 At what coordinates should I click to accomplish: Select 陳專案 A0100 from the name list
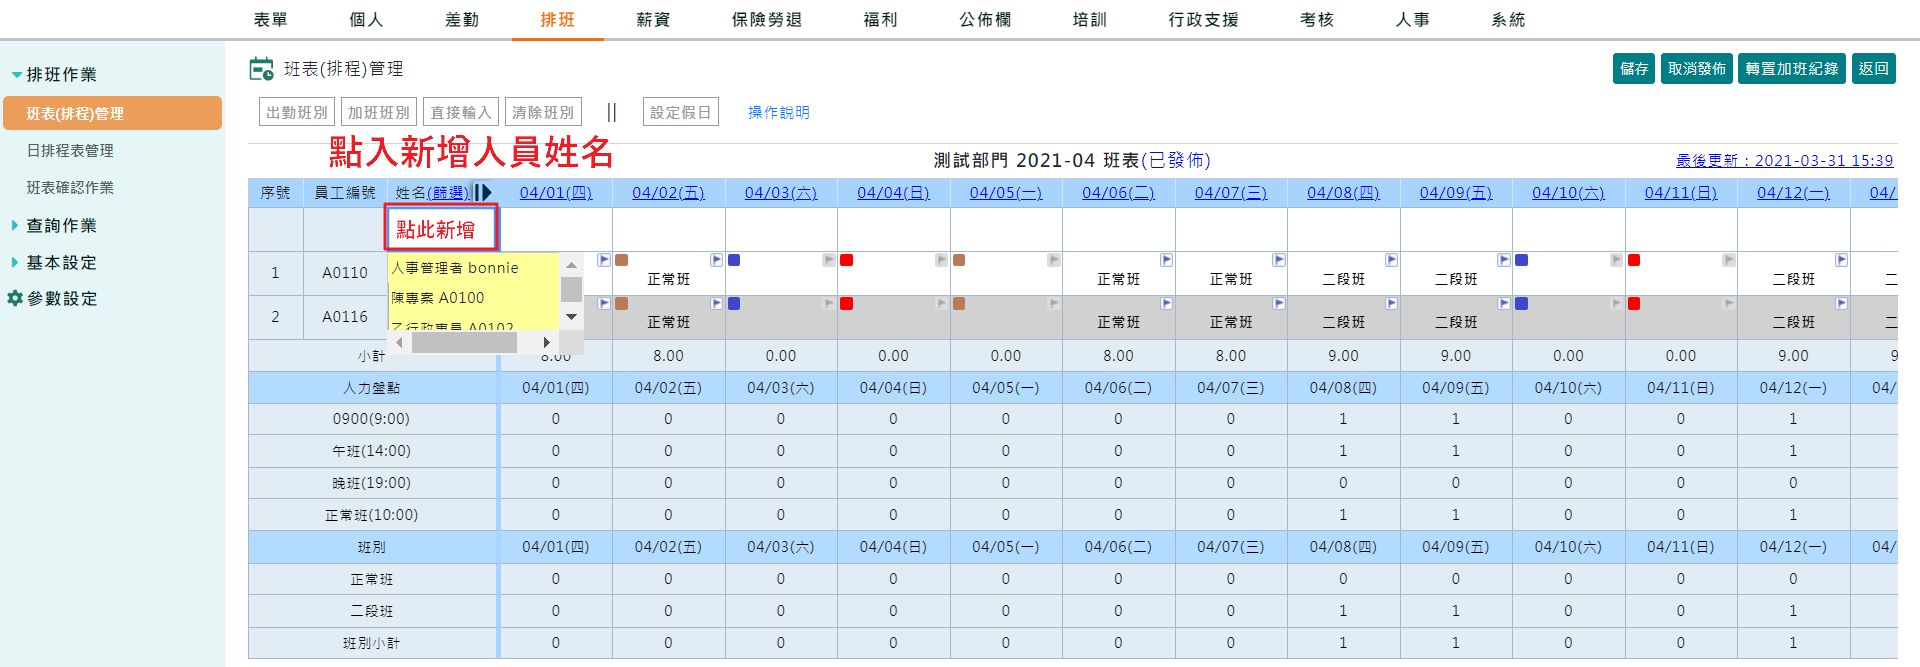[438, 298]
